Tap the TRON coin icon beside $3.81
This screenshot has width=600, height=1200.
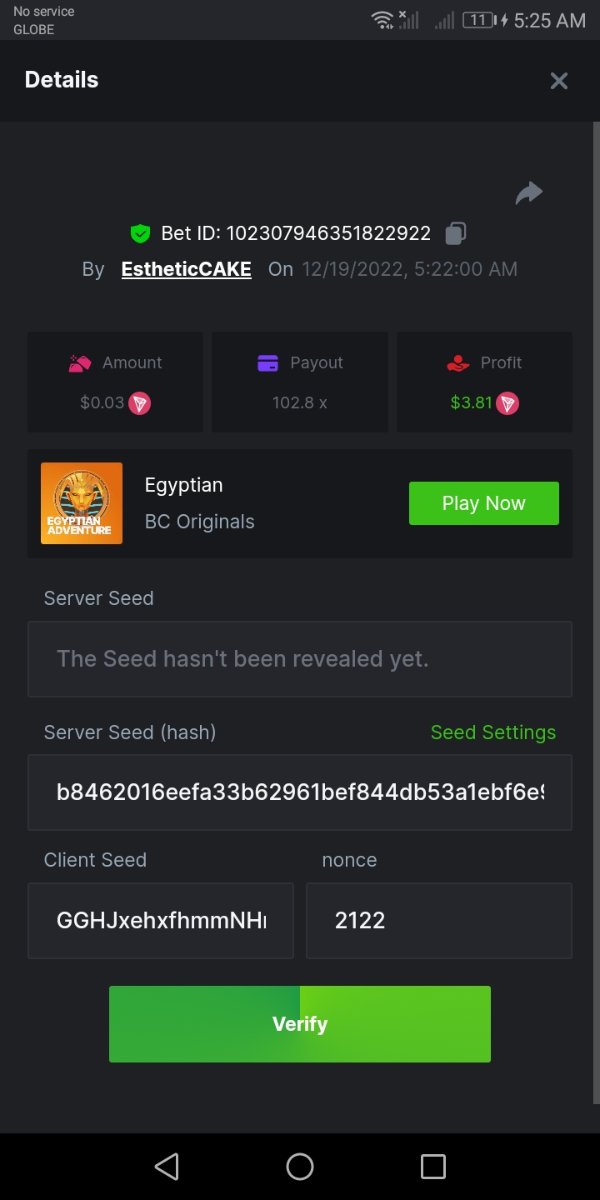pos(508,403)
